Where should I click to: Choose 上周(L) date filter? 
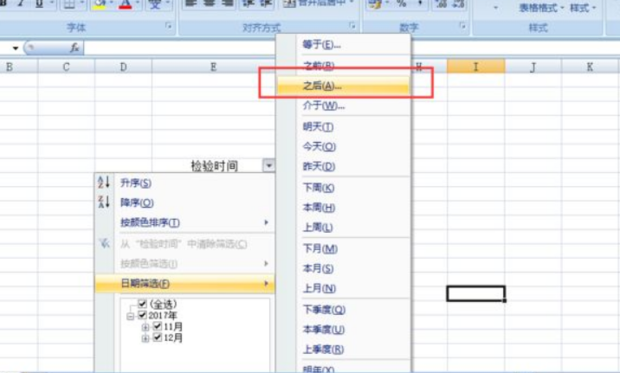point(343,227)
